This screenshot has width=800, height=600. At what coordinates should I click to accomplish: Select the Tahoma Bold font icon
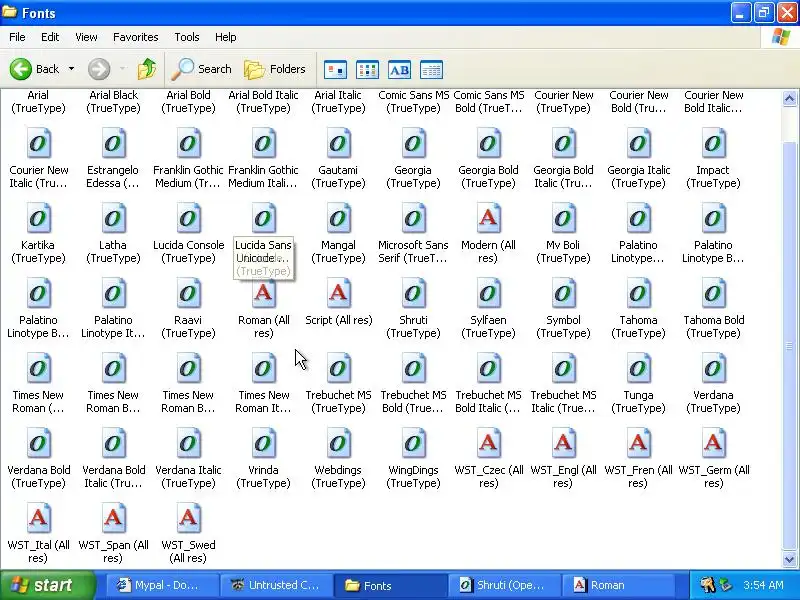(x=713, y=293)
